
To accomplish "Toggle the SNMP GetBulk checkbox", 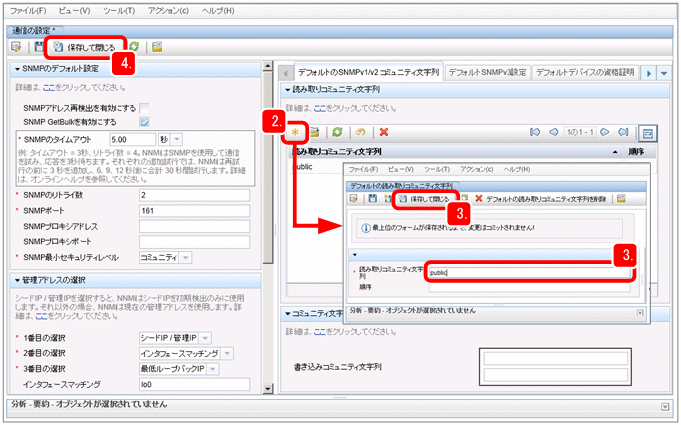I will point(144,122).
